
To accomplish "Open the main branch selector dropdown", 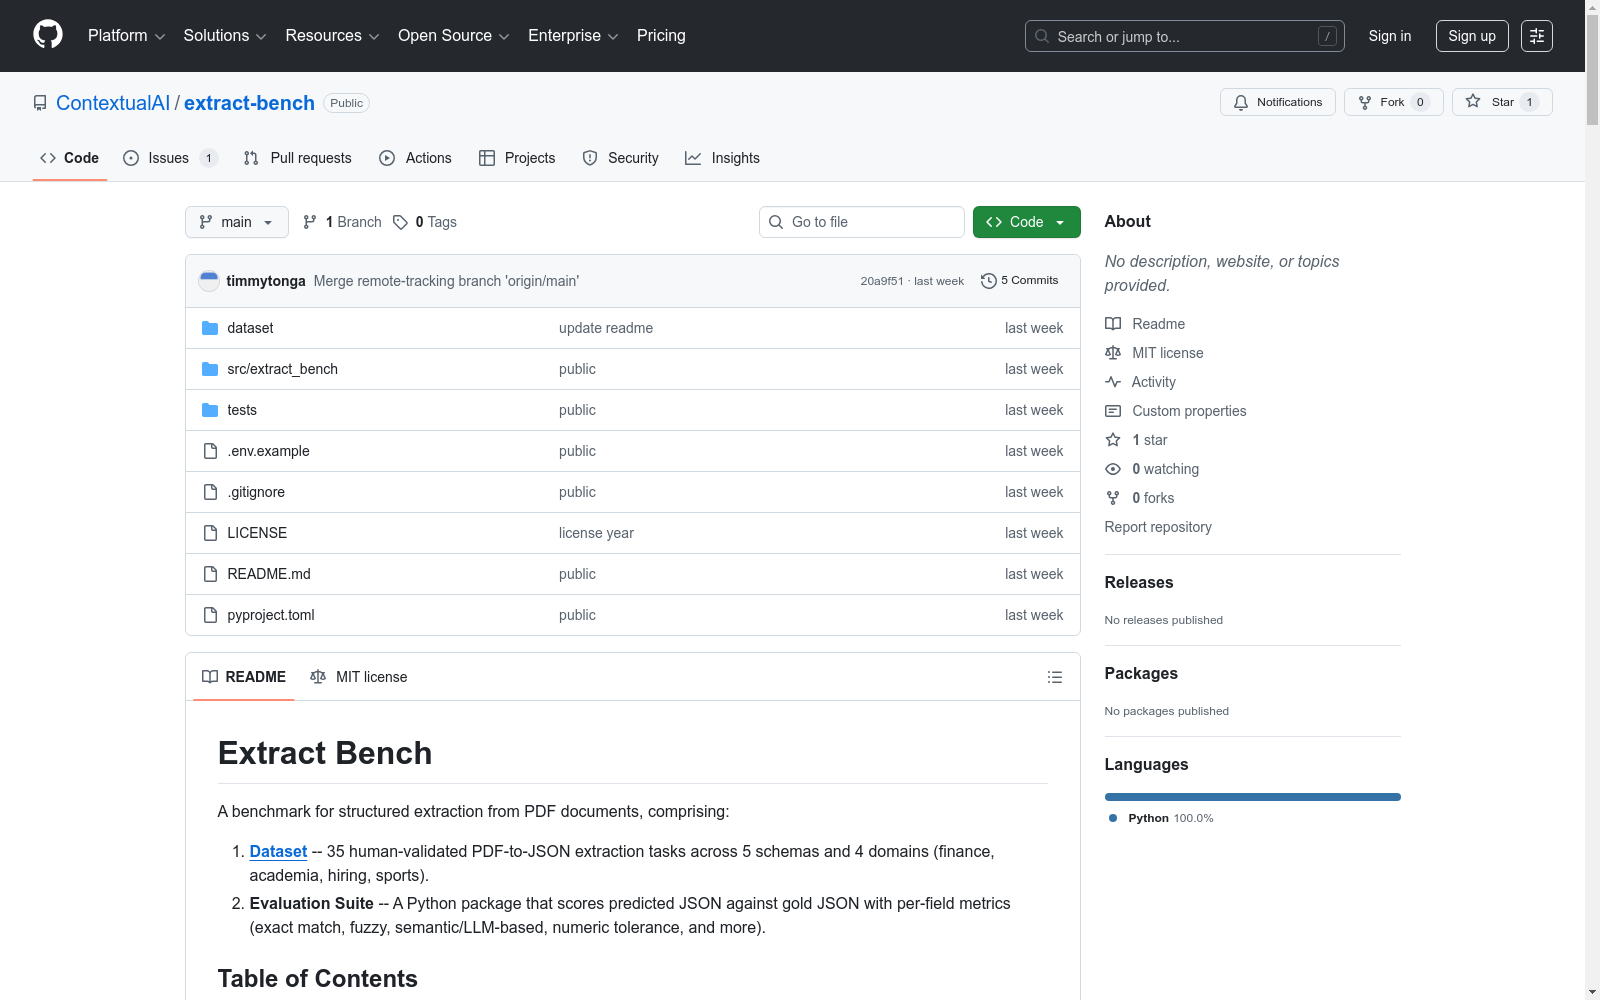I will point(237,222).
